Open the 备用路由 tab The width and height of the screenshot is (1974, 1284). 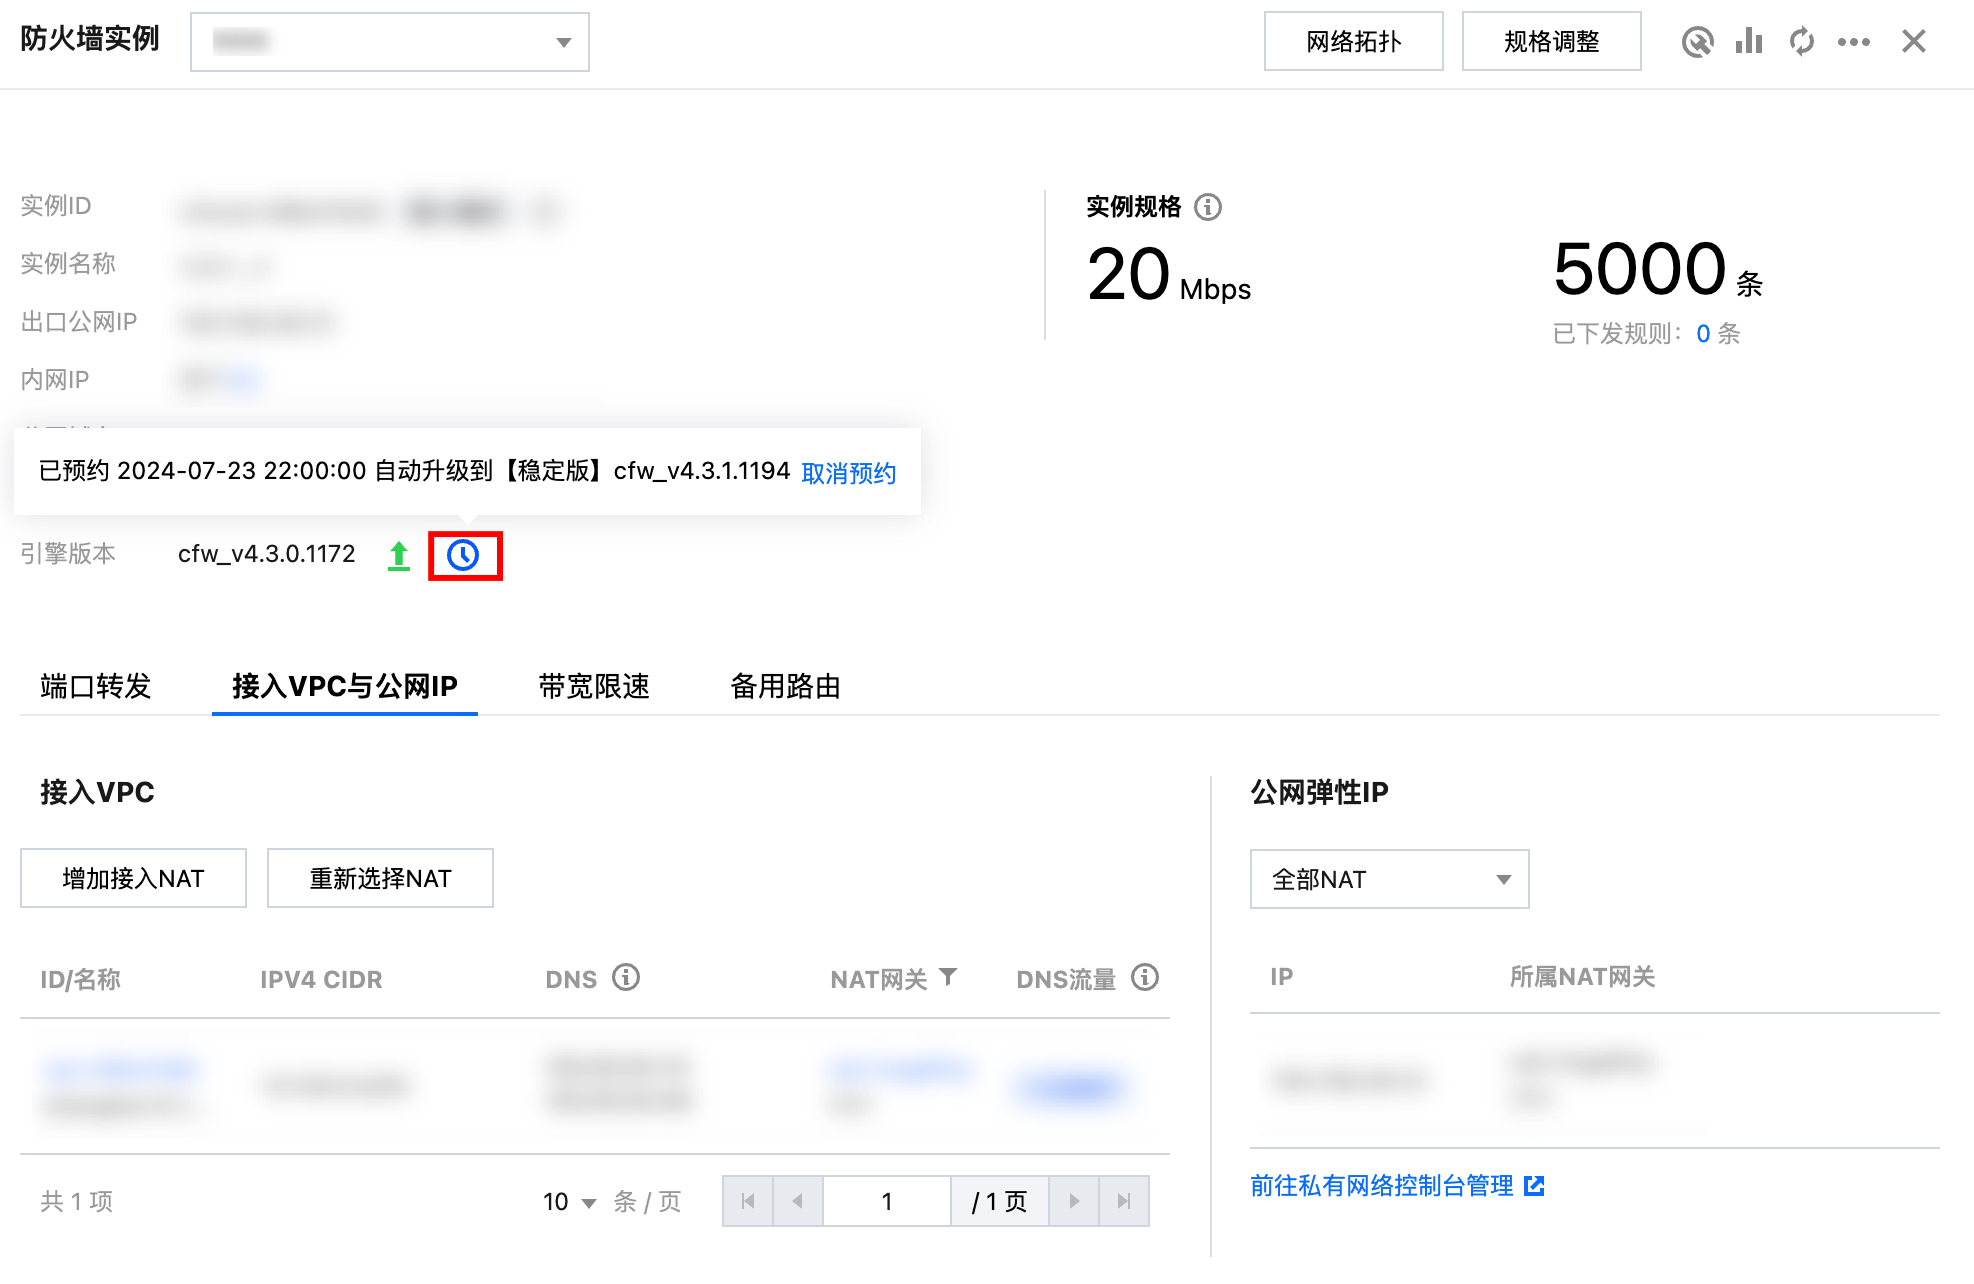click(x=785, y=686)
